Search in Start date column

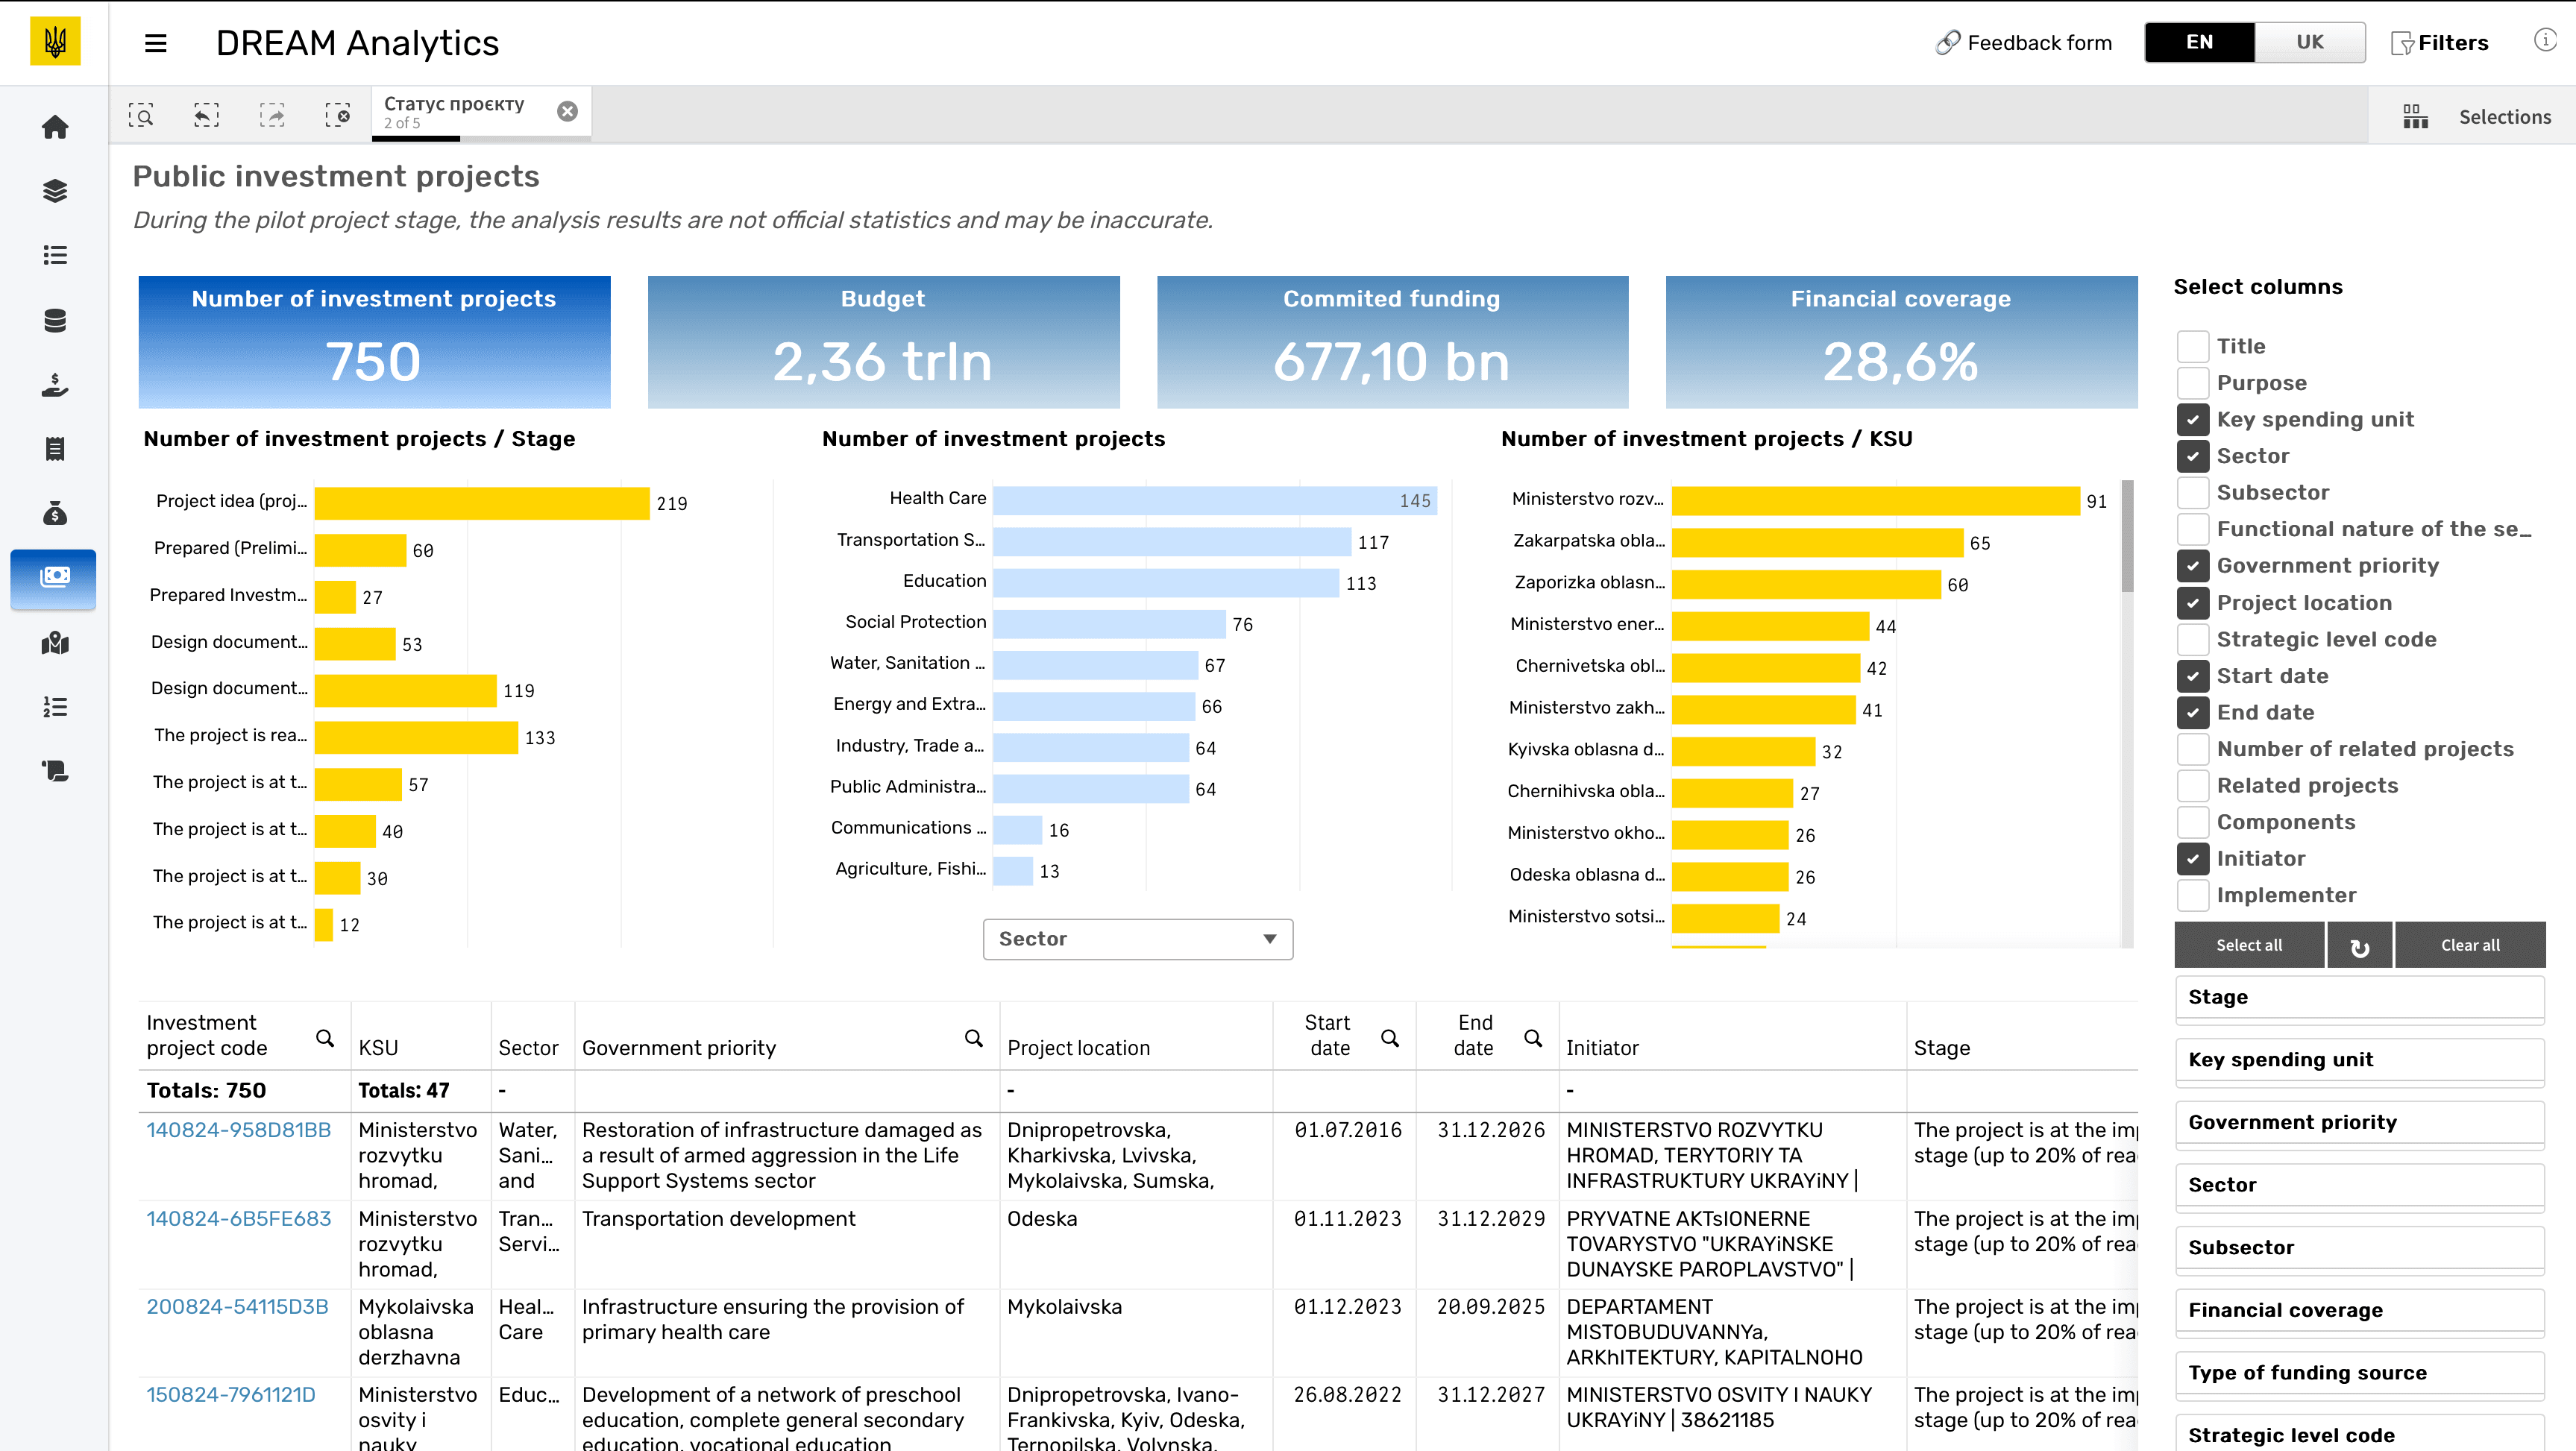coord(1389,1038)
